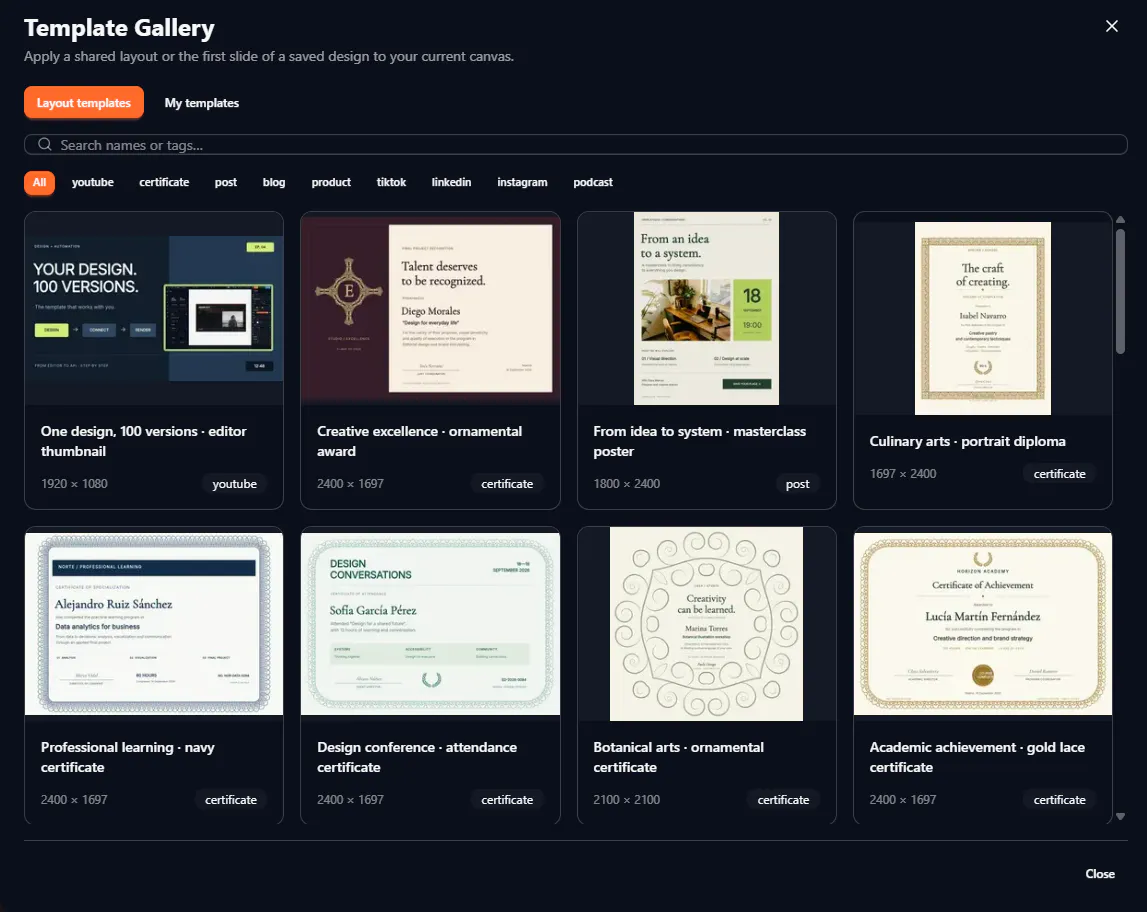Screen dimensions: 1147x912
Task: Click the template grid scrollbar thumb
Action: click(x=1120, y=291)
